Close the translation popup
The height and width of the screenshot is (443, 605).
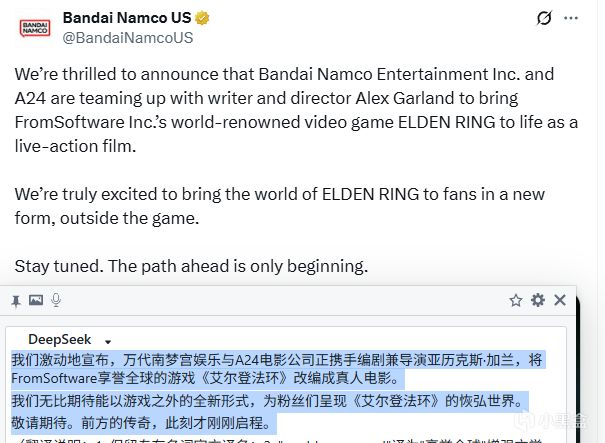tap(560, 300)
